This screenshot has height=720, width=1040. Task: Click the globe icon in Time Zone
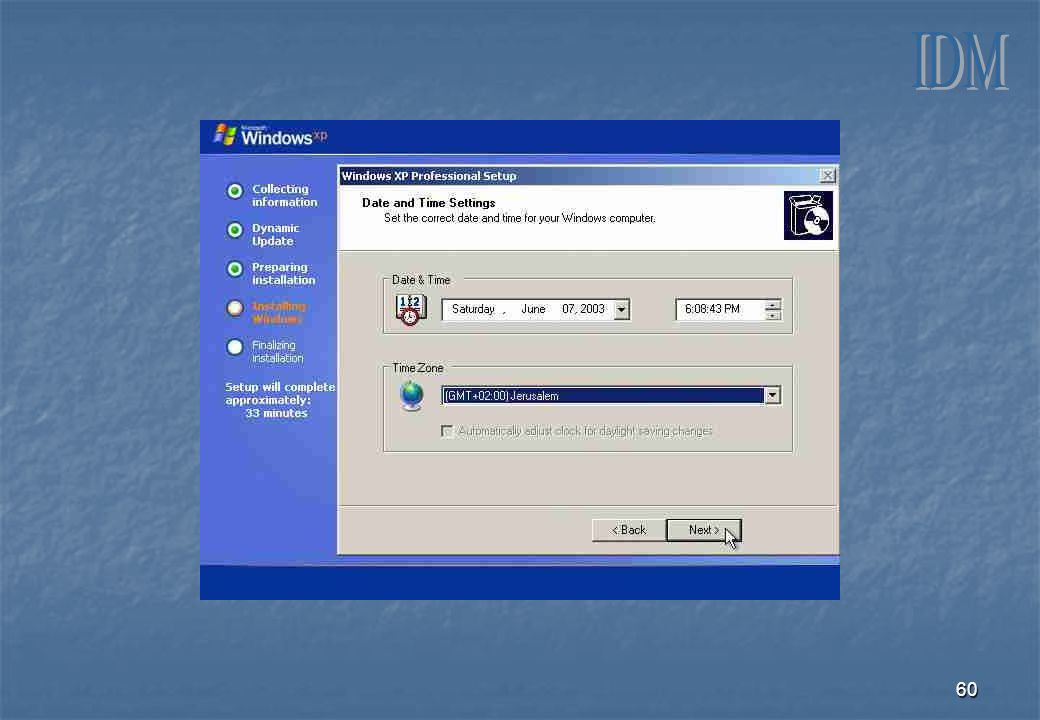pyautogui.click(x=412, y=396)
